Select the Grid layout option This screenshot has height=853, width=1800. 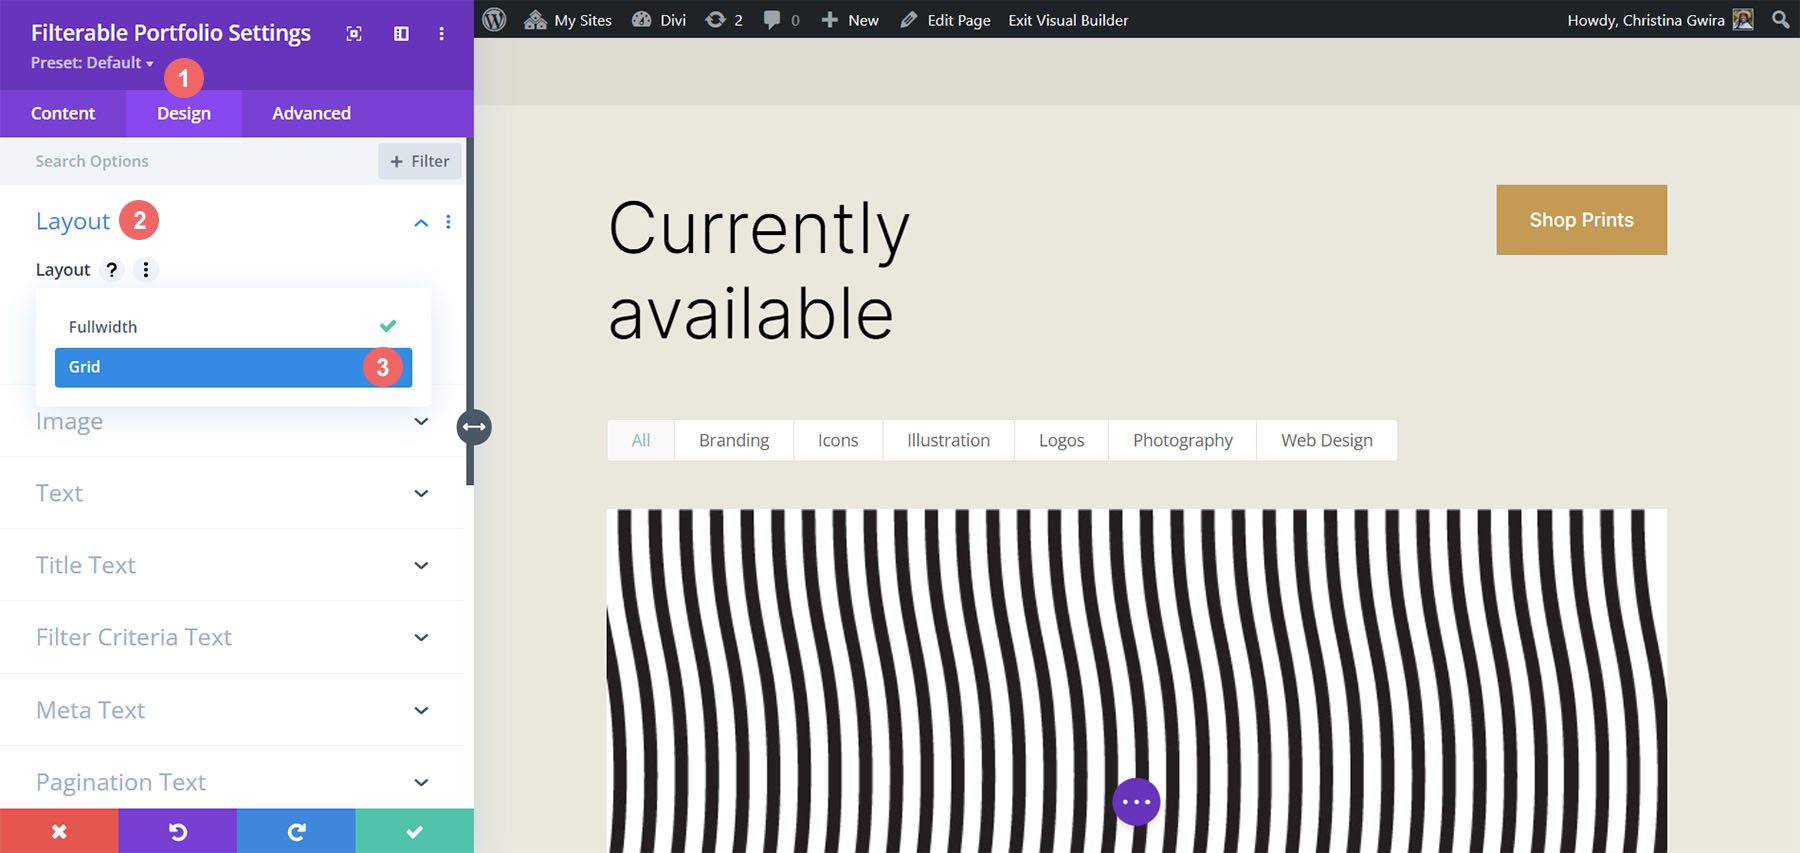233,367
